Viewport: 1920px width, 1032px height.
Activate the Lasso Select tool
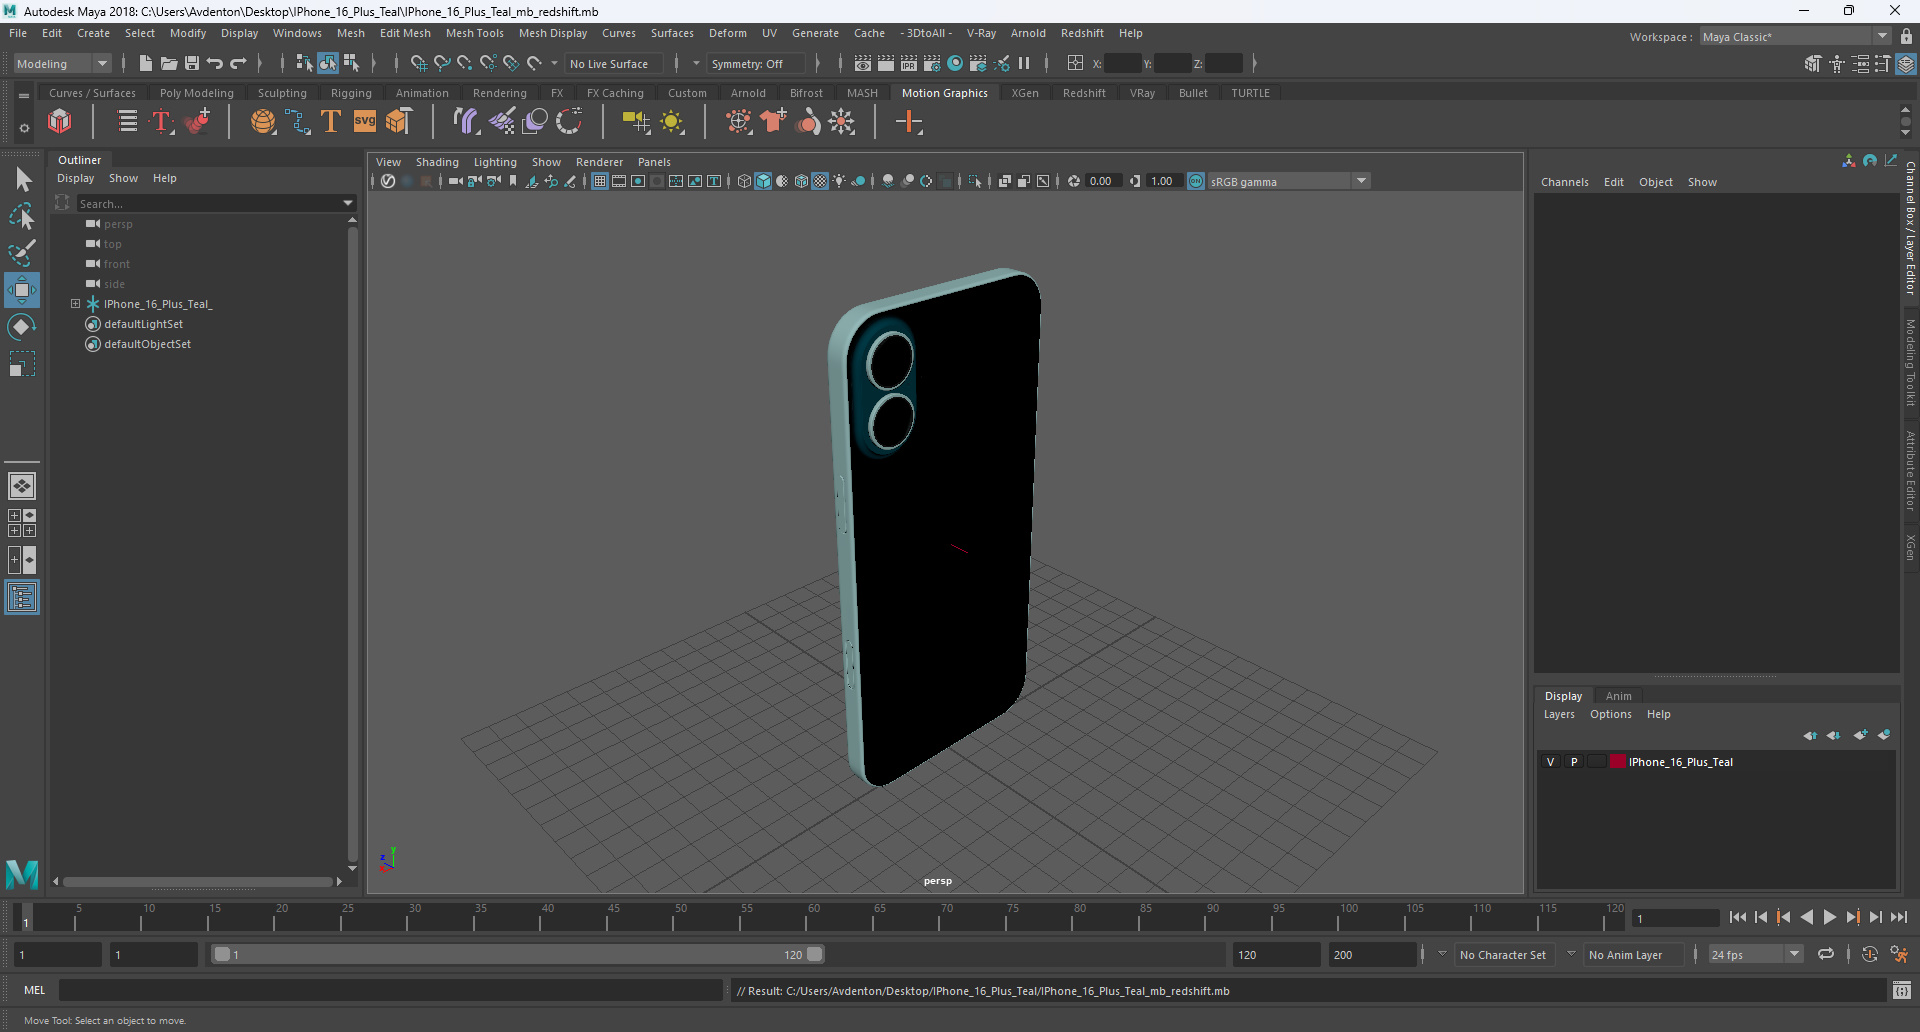click(22, 217)
